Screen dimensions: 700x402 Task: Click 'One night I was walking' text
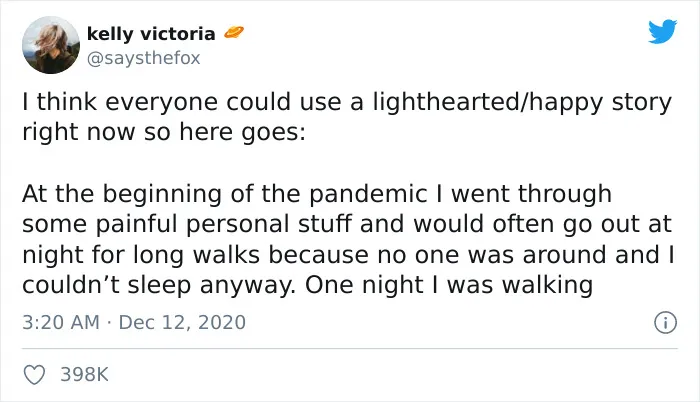[x=449, y=286]
